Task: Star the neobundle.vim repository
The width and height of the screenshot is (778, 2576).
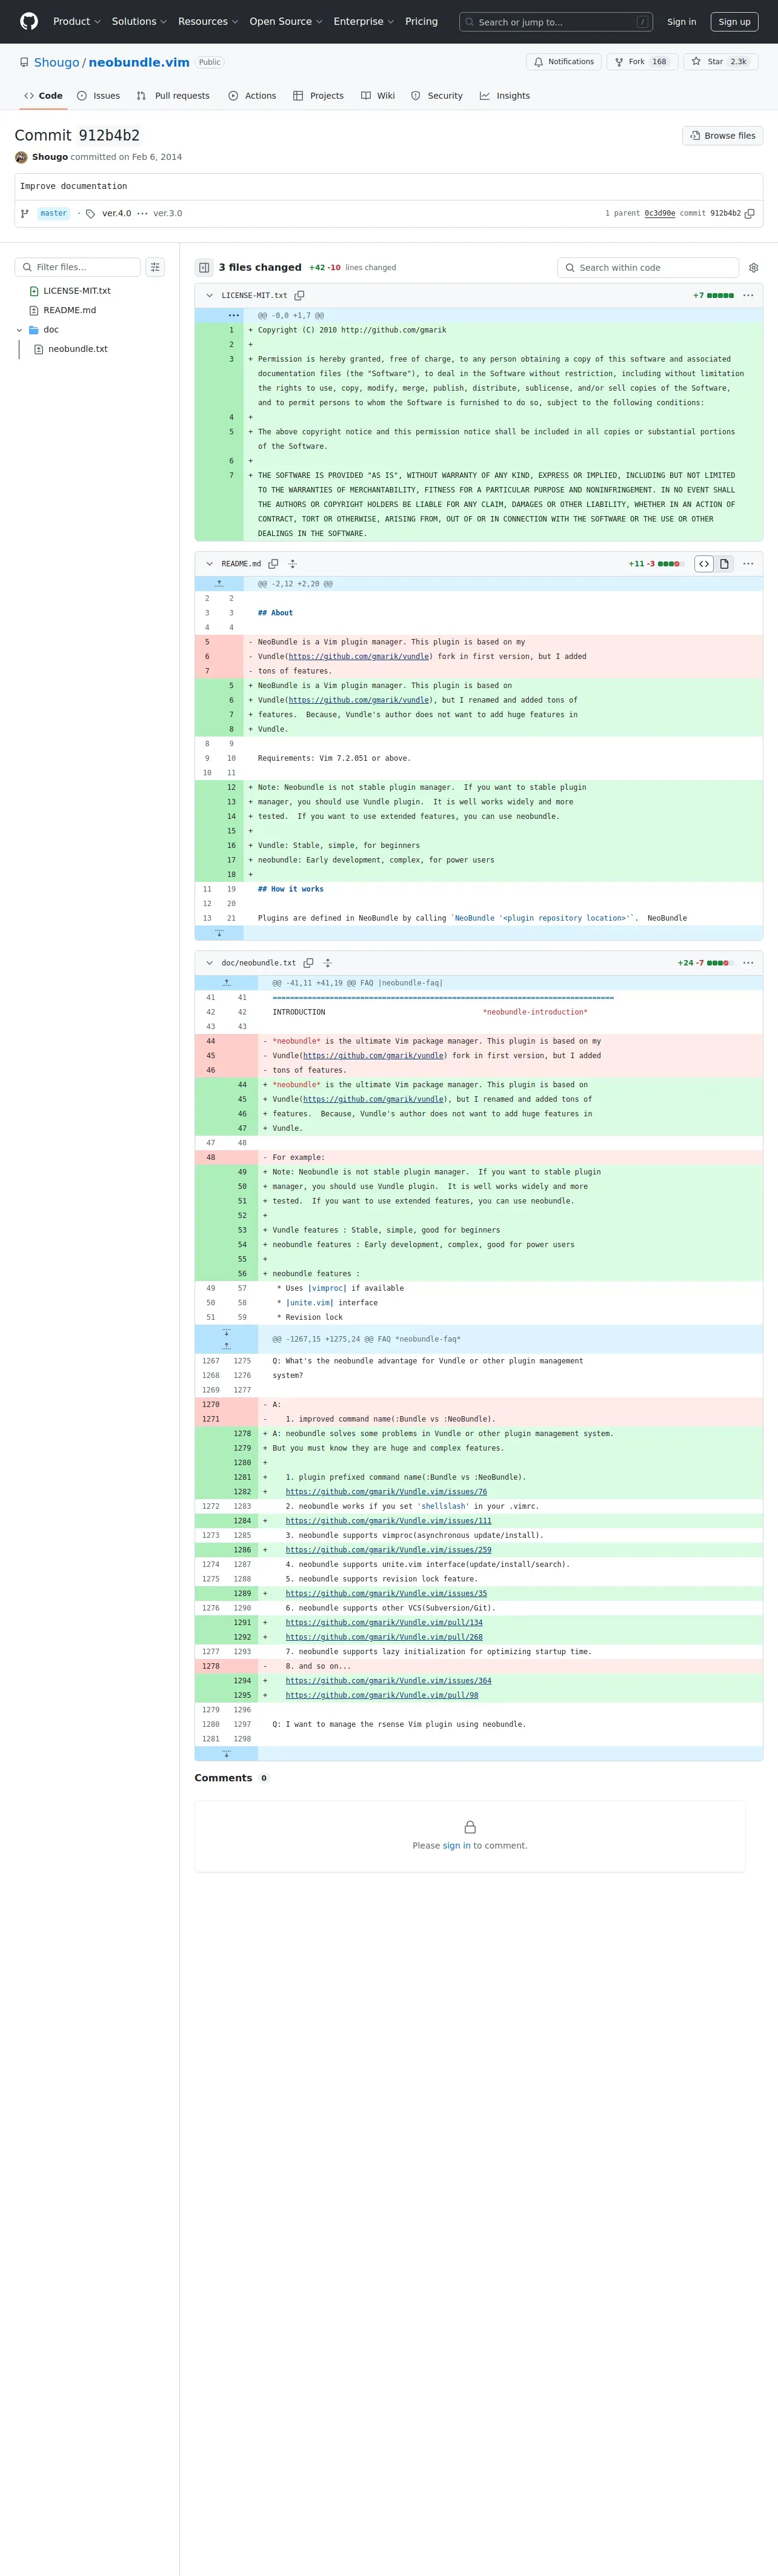Action: [721, 62]
